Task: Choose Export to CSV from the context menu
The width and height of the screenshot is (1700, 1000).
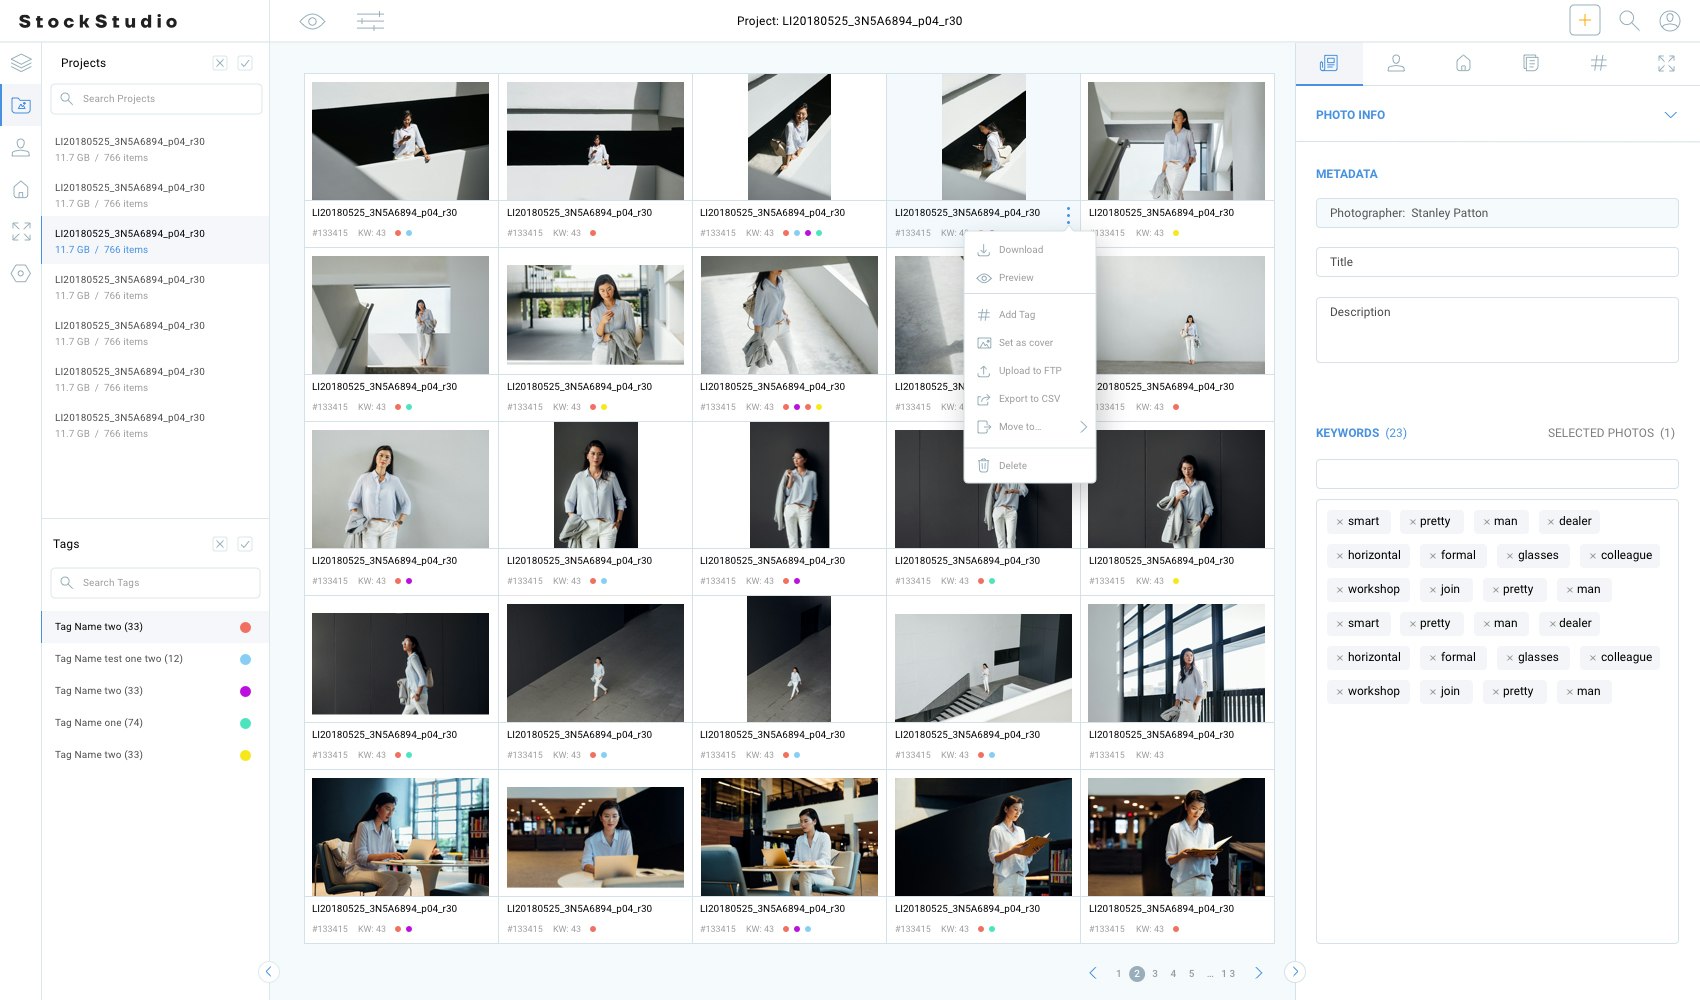Action: 1029,398
